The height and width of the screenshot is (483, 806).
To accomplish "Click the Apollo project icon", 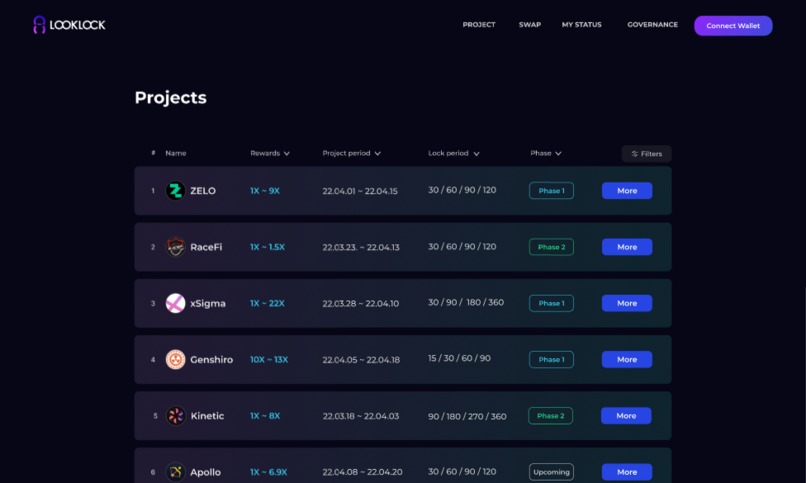I will pyautogui.click(x=175, y=472).
